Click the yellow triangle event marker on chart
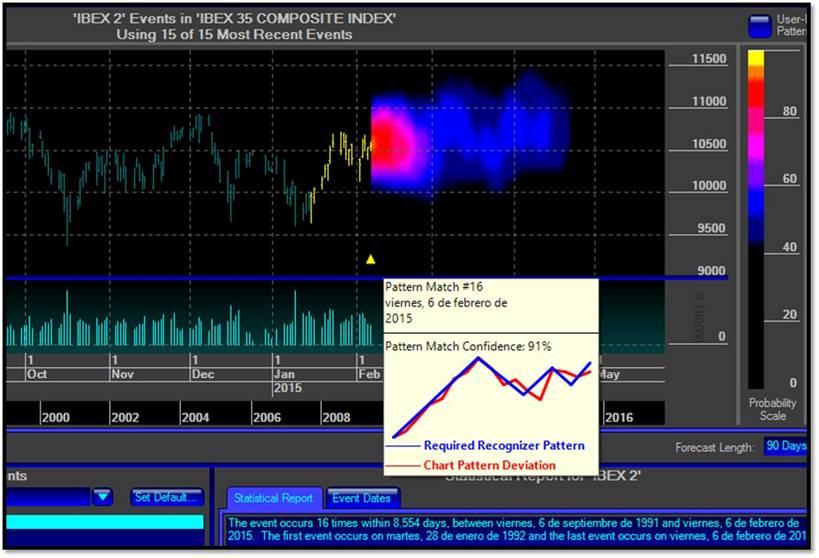819x558 pixels. 370,259
